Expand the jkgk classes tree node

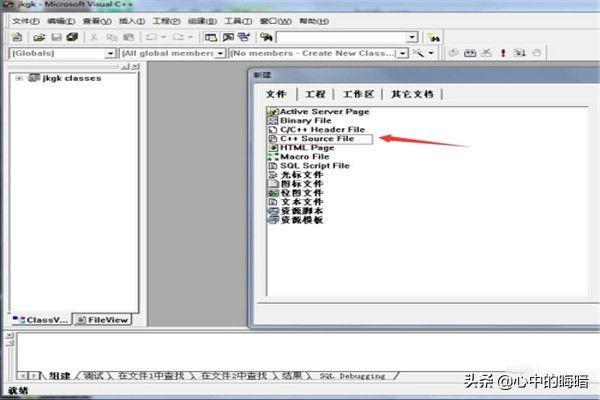click(x=19, y=78)
